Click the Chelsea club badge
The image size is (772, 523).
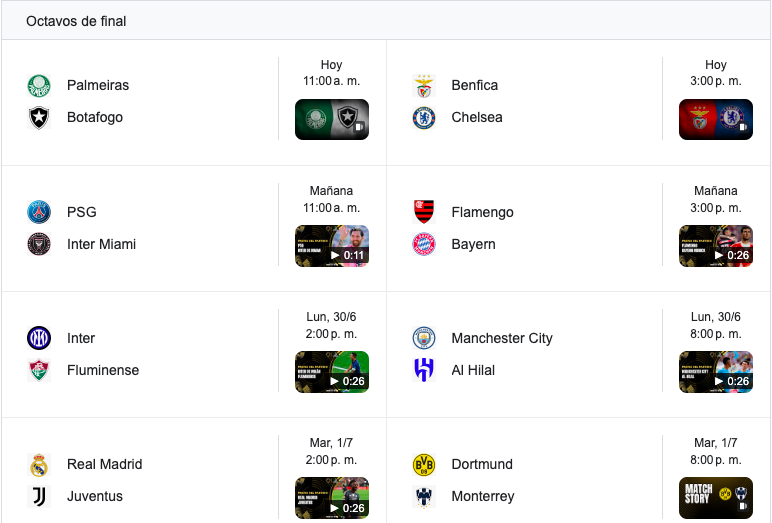[x=424, y=118]
